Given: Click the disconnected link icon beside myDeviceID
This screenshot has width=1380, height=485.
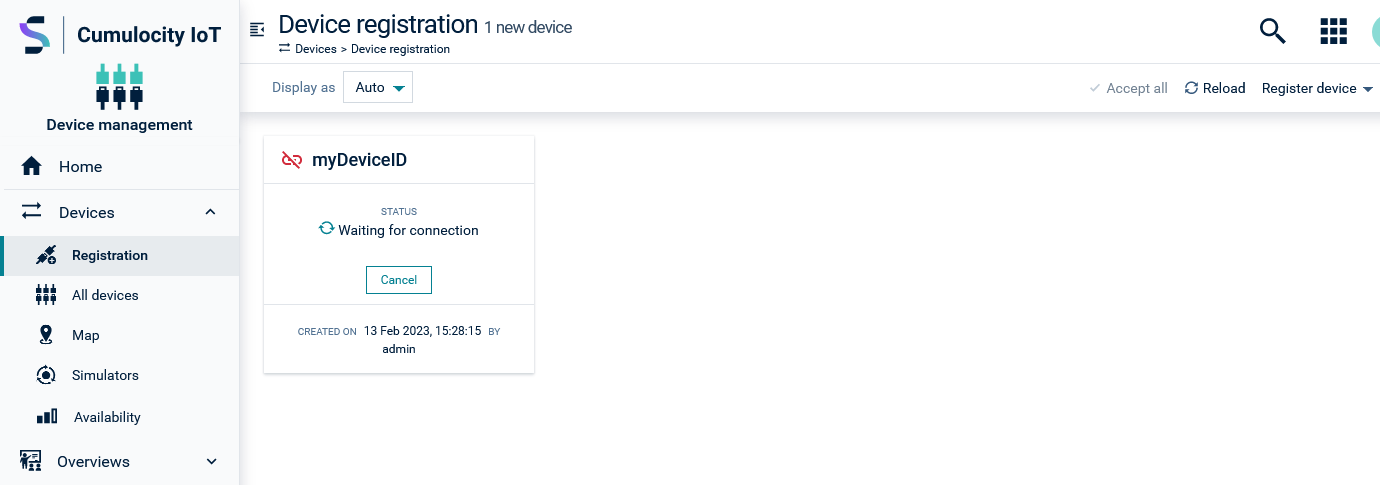Looking at the screenshot, I should [292, 160].
